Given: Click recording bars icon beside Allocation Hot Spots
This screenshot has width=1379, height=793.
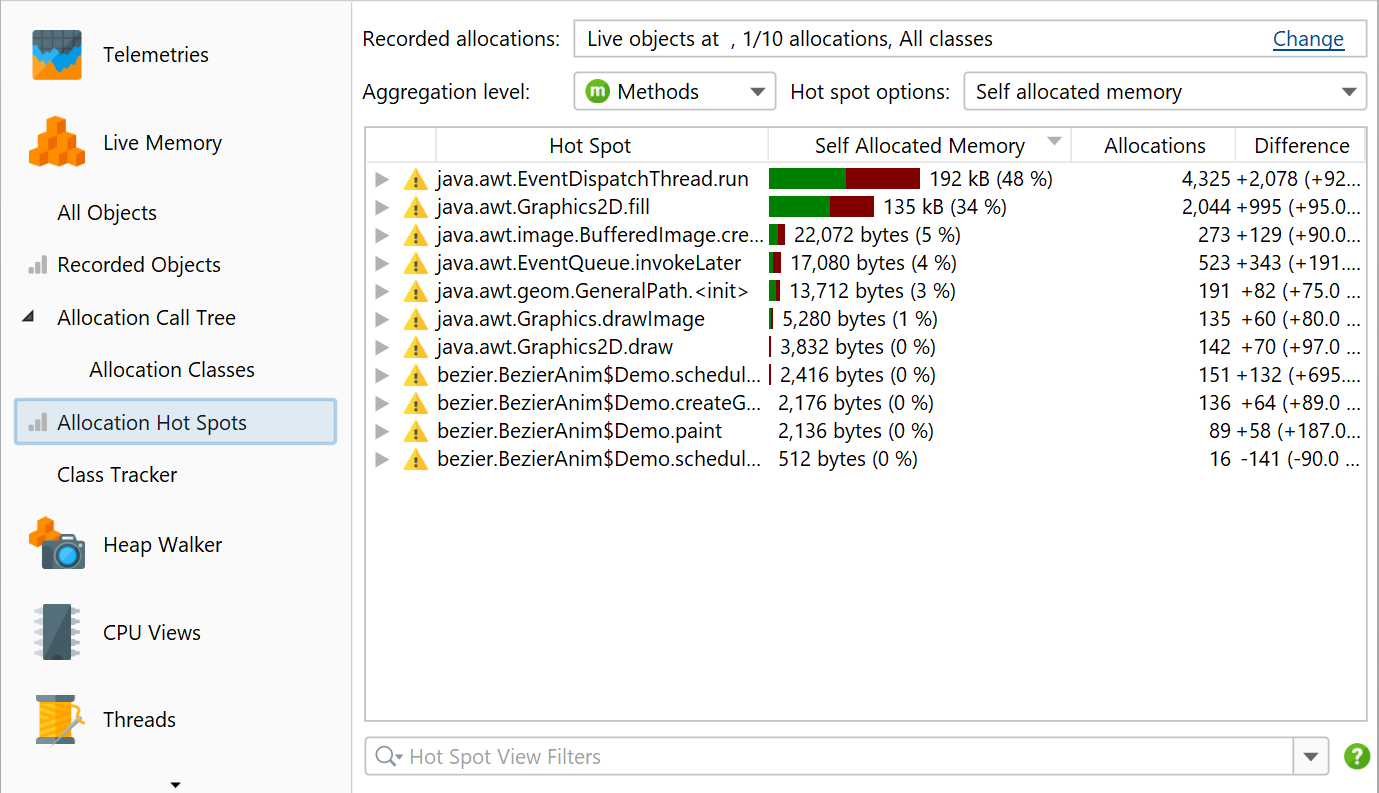Looking at the screenshot, I should 37,423.
